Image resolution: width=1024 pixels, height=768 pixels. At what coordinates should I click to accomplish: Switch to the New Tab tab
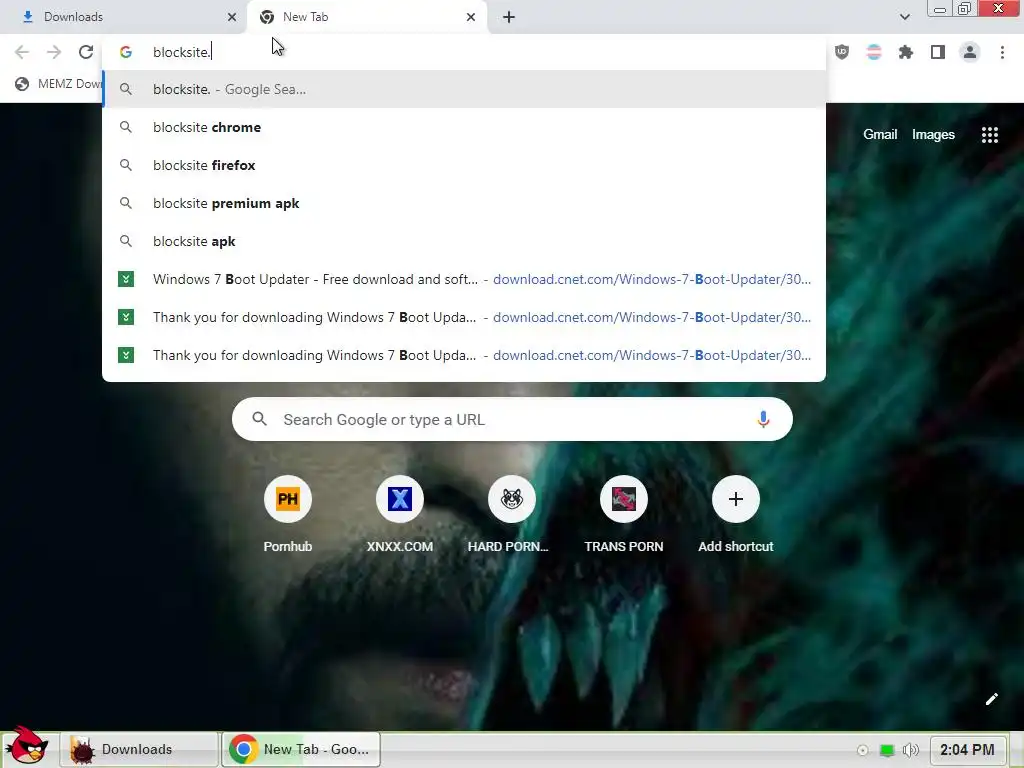pyautogui.click(x=367, y=17)
